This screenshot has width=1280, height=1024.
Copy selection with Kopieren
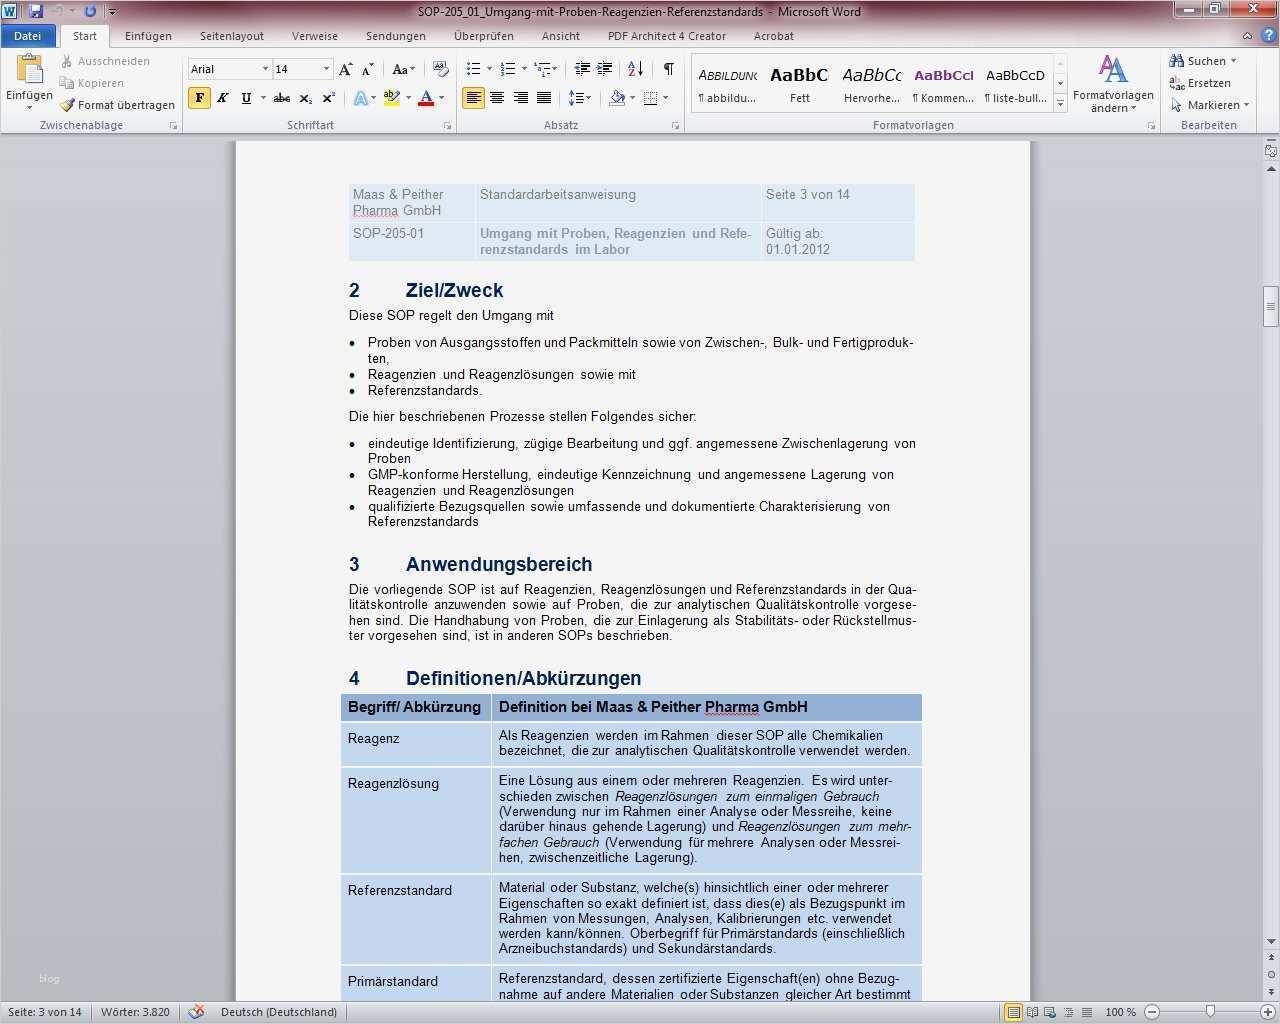click(x=93, y=83)
